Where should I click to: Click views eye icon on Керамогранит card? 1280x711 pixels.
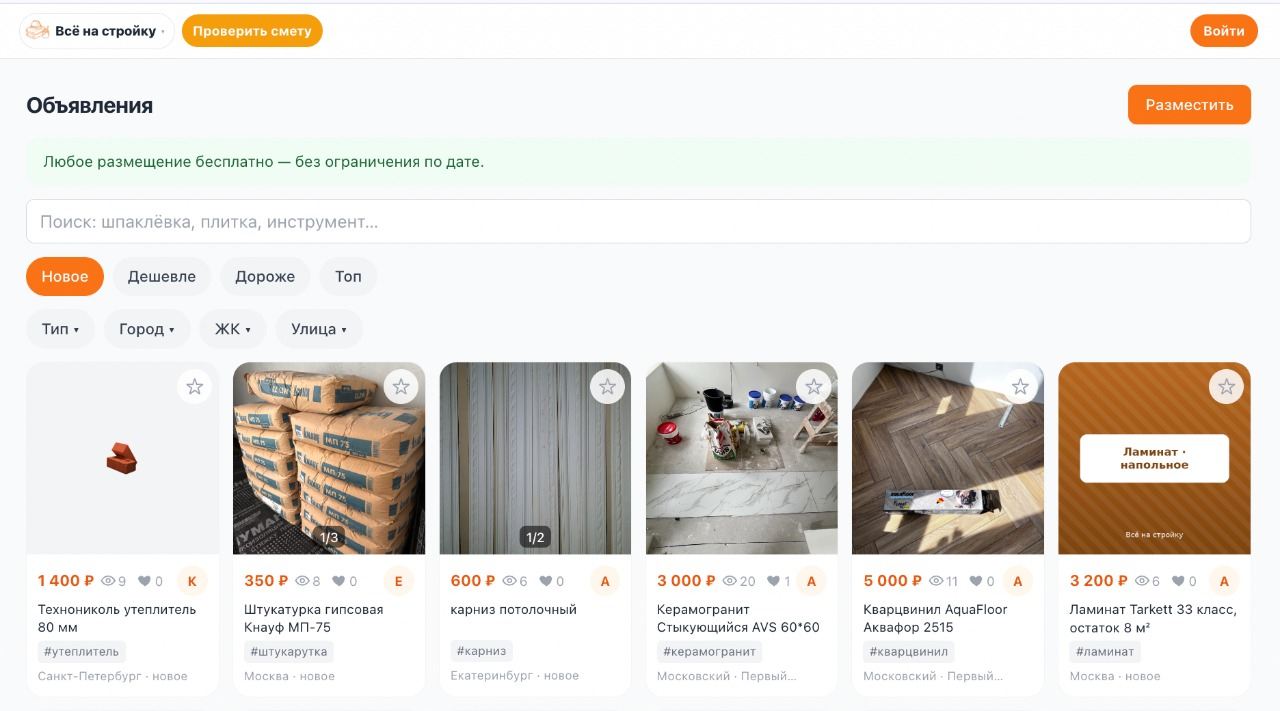730,581
